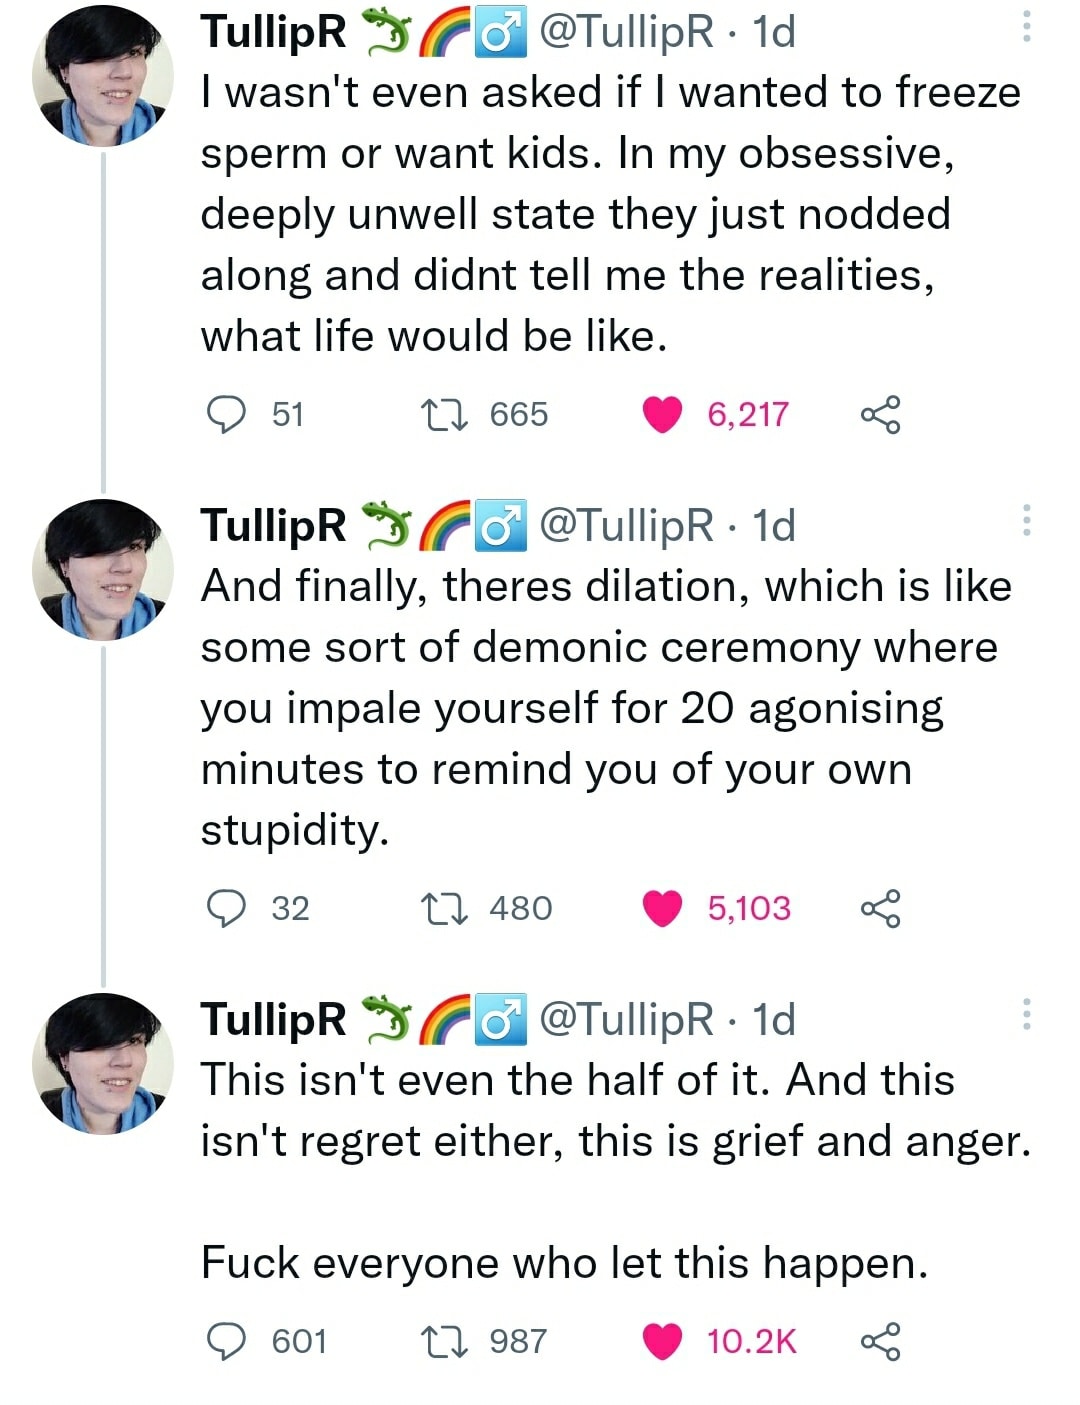Reply to the dilation tweet
Viewport: 1080px width, 1405px height.
coord(226,908)
